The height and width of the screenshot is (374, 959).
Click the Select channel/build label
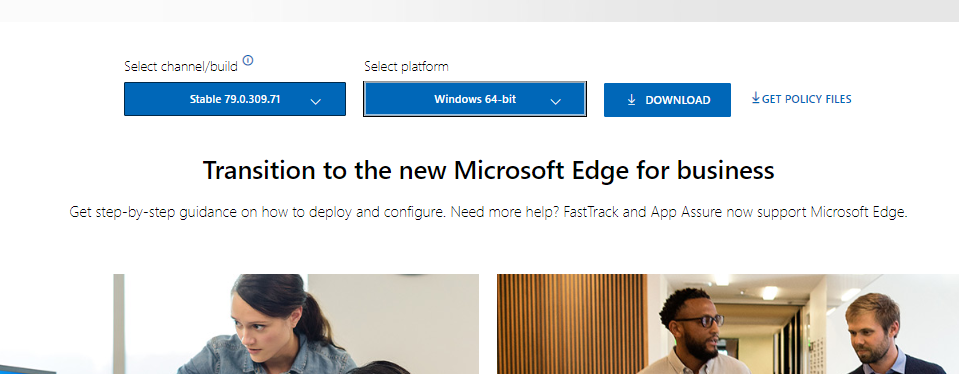(181, 67)
